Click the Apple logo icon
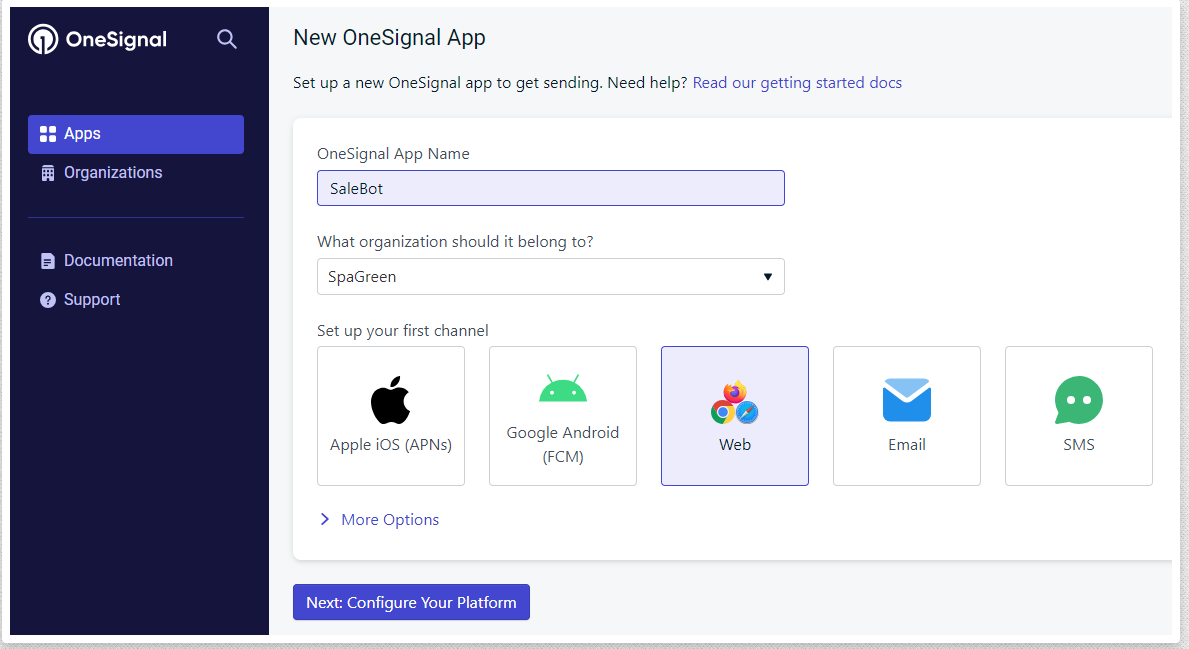 [x=391, y=400]
